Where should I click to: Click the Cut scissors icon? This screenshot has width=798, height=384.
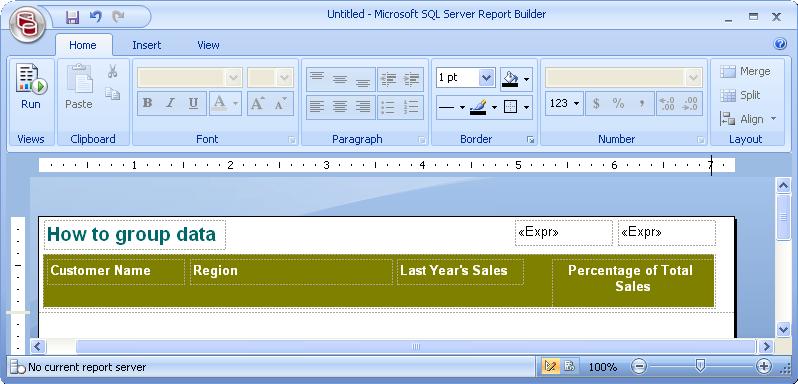point(112,71)
